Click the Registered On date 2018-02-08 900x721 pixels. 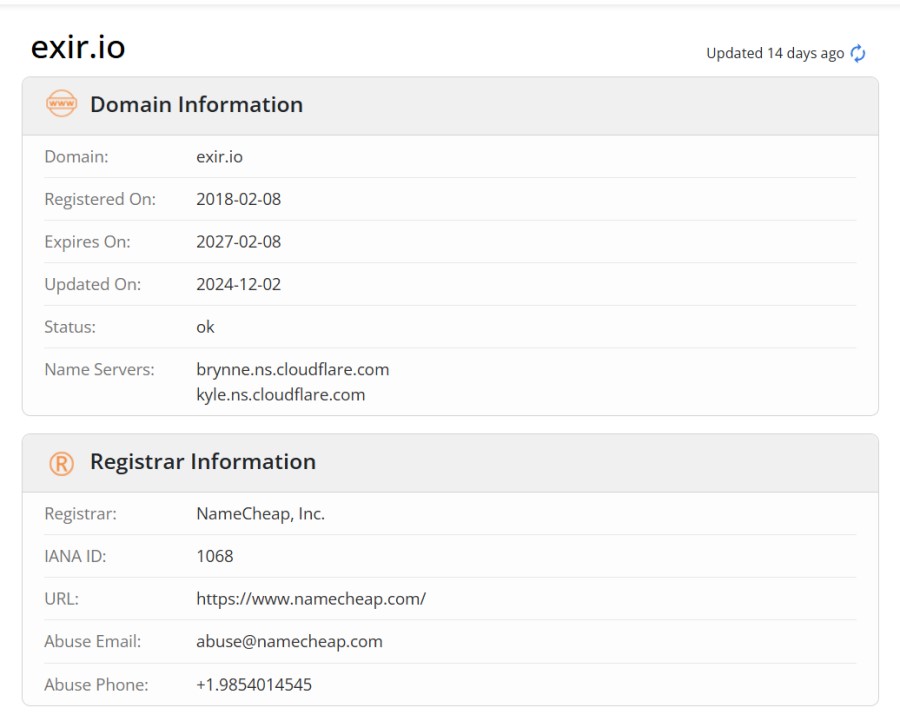[238, 199]
